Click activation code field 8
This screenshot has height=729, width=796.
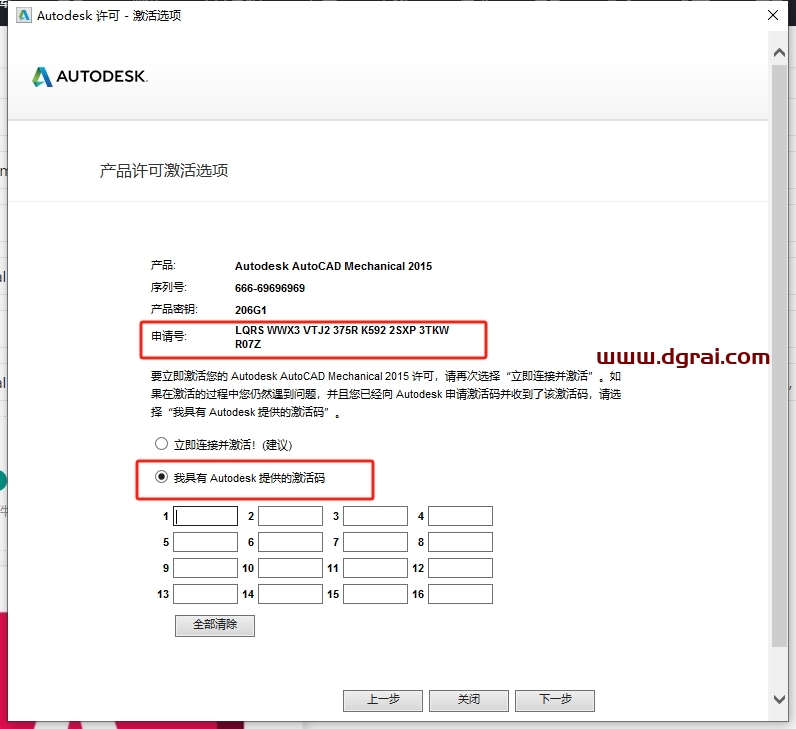click(460, 542)
